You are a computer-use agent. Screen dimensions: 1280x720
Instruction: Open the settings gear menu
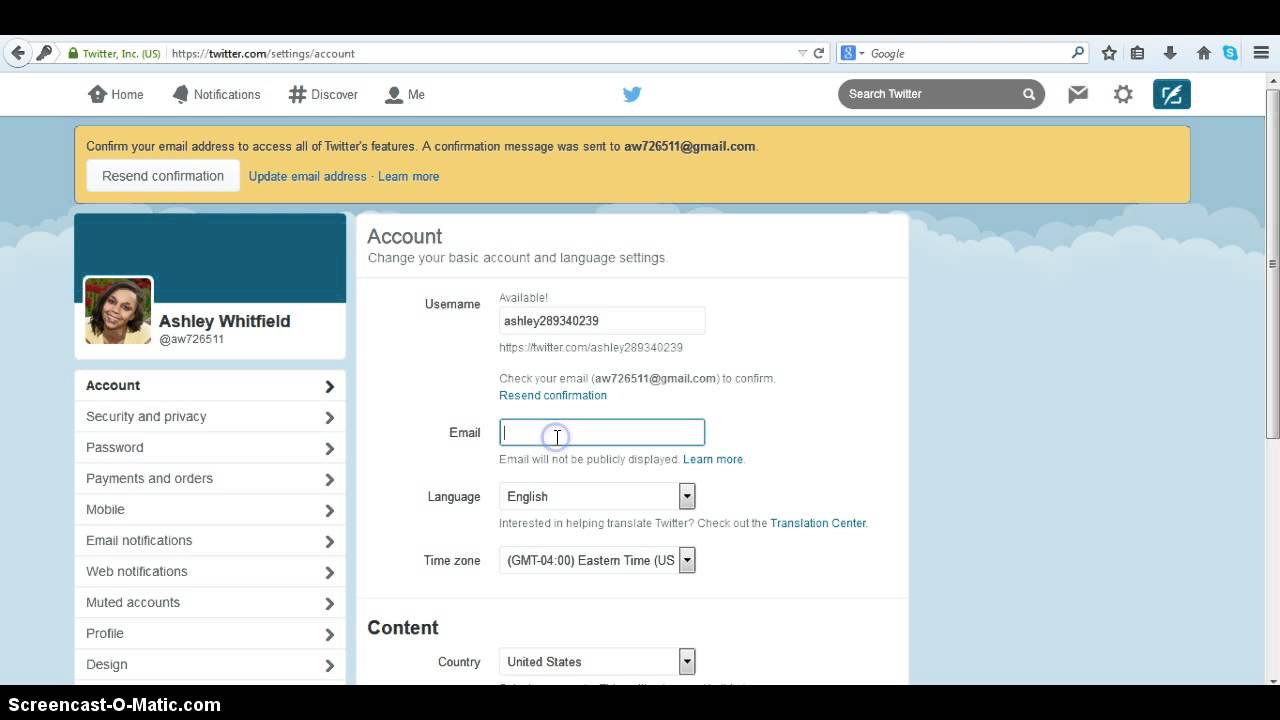tap(1123, 94)
